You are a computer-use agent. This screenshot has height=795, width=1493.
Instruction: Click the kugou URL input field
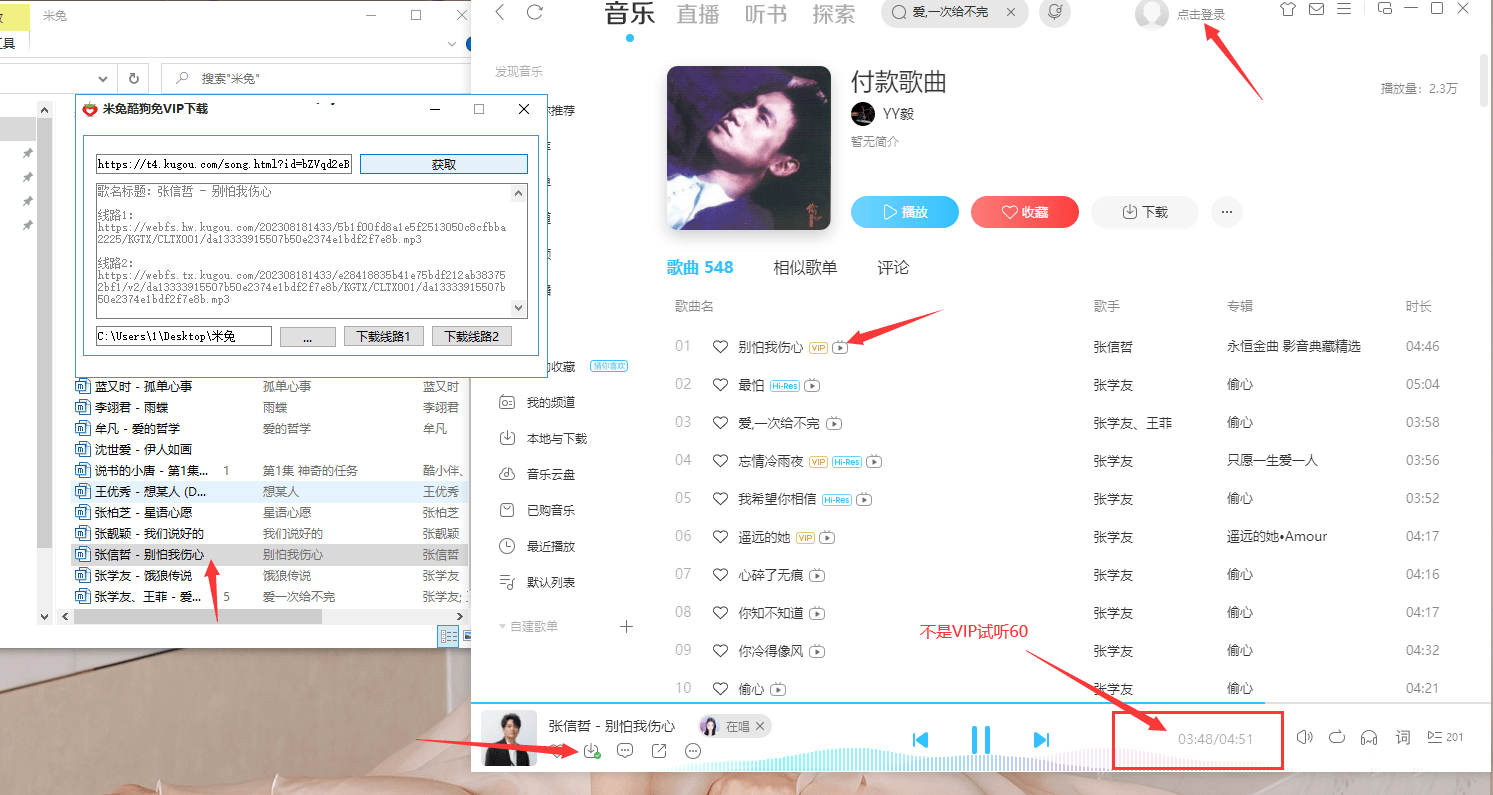pos(224,165)
